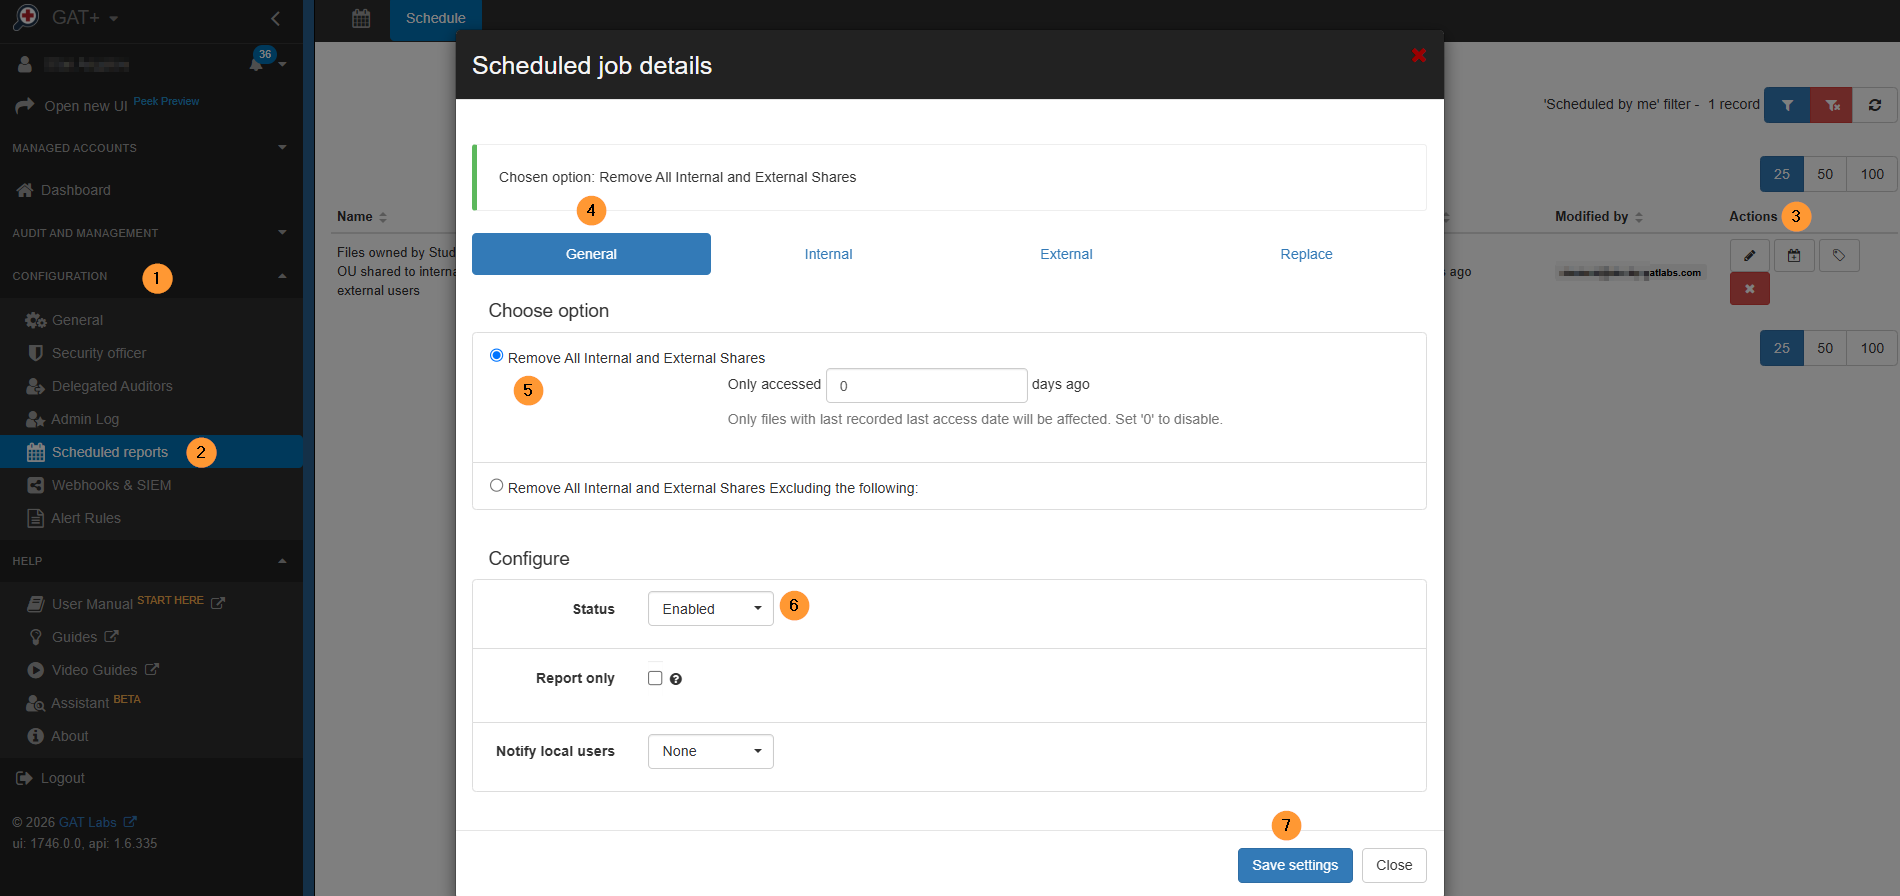
Task: Delete the scheduled job with red X
Action: point(1750,289)
